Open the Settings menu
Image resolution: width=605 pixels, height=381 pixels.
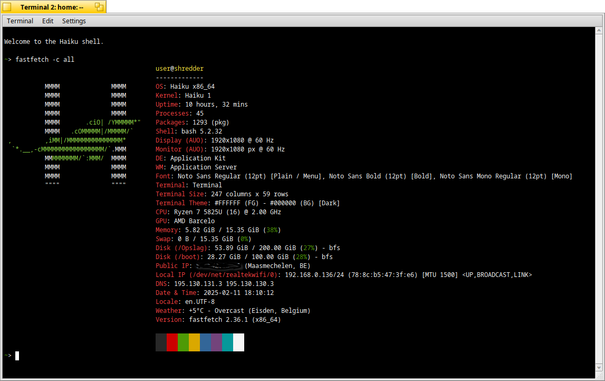tap(74, 21)
